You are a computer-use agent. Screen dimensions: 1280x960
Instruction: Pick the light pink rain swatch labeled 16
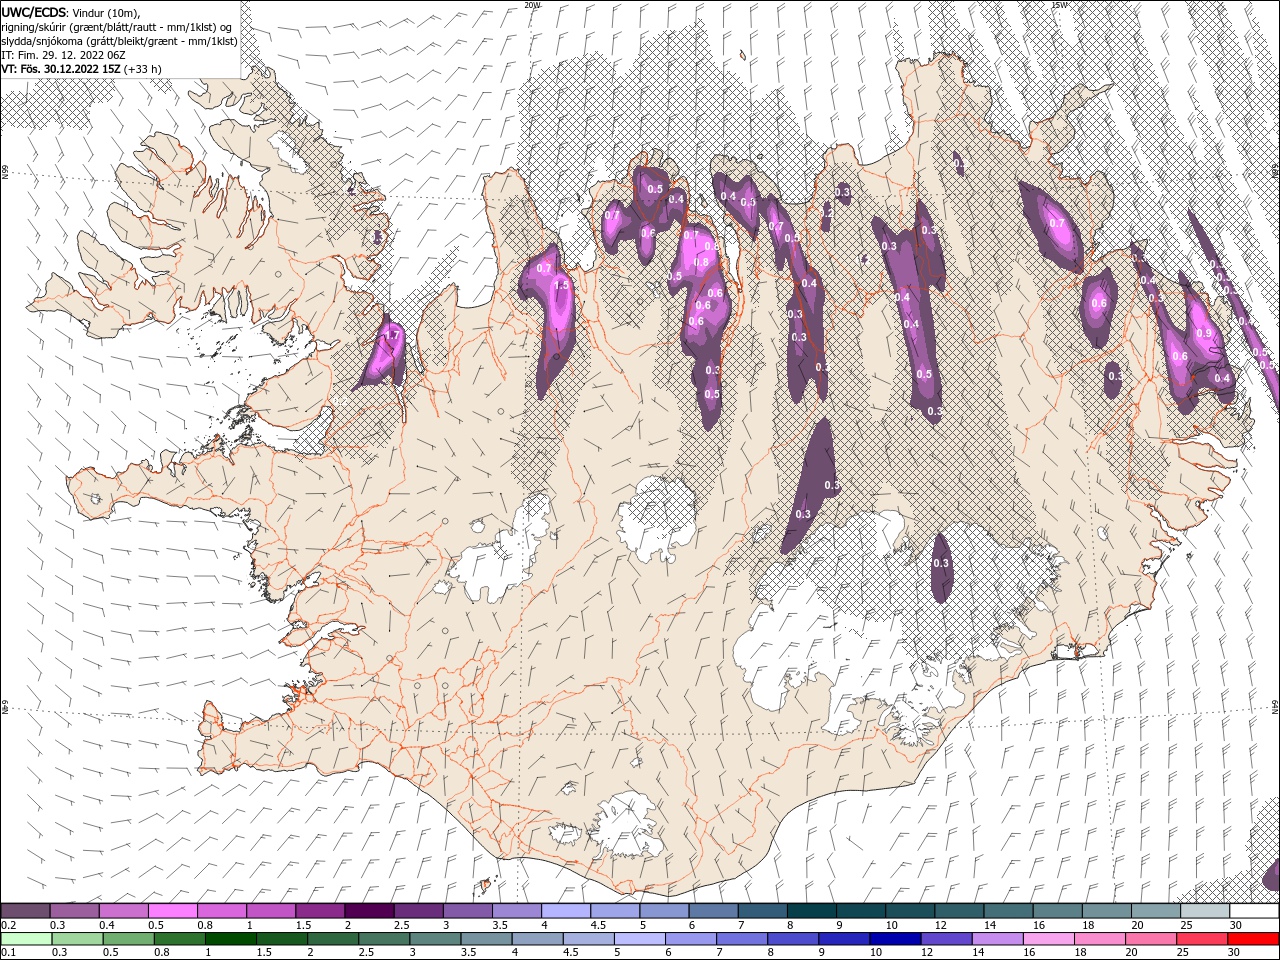(x=1047, y=938)
